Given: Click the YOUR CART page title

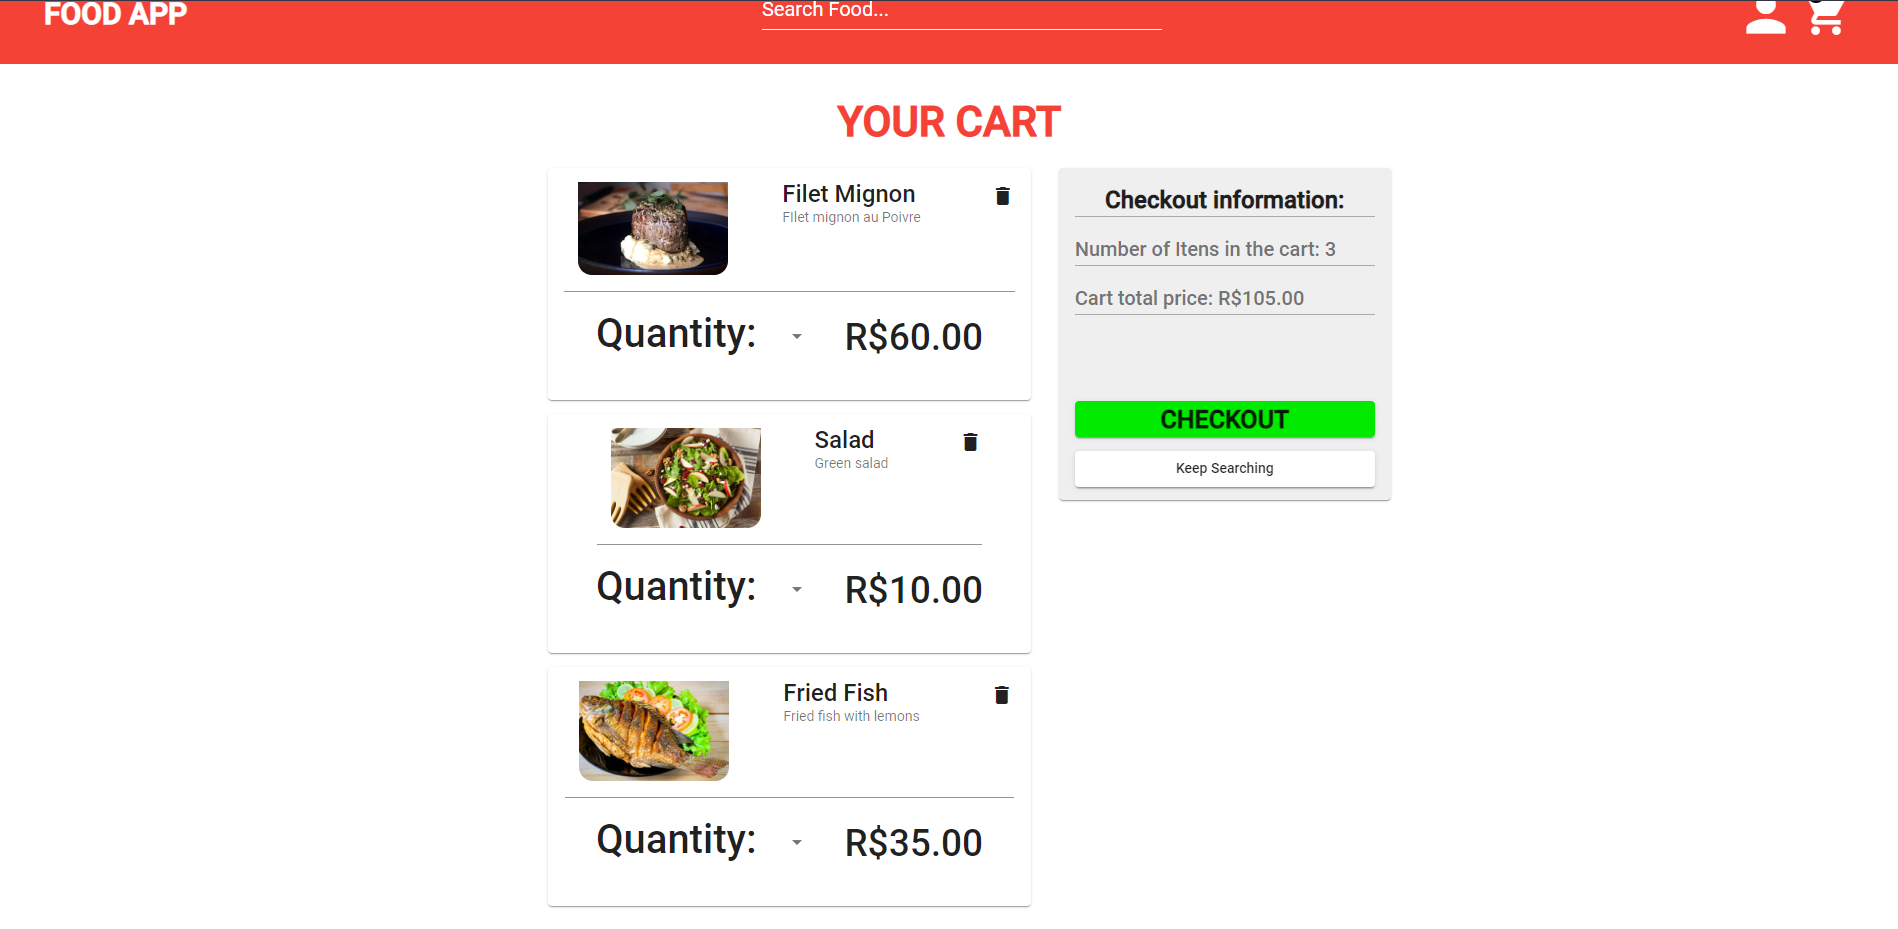Looking at the screenshot, I should pyautogui.click(x=948, y=121).
